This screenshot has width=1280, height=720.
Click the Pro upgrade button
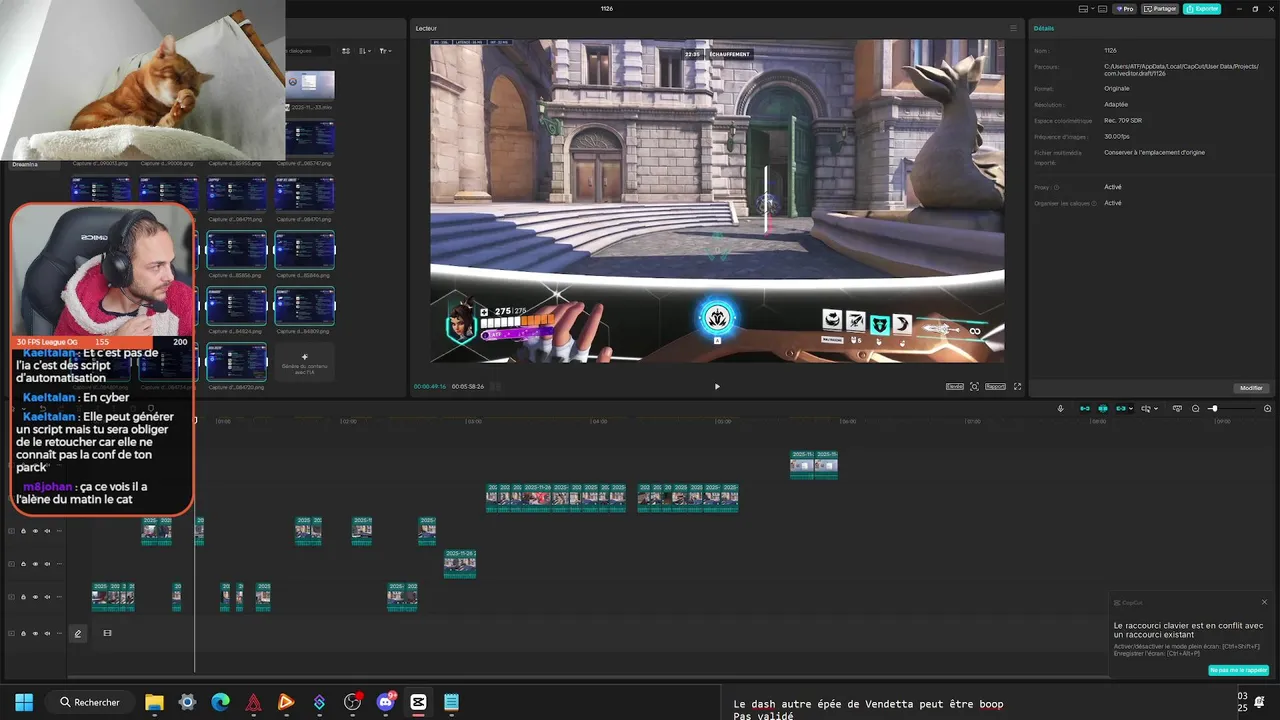1124,9
